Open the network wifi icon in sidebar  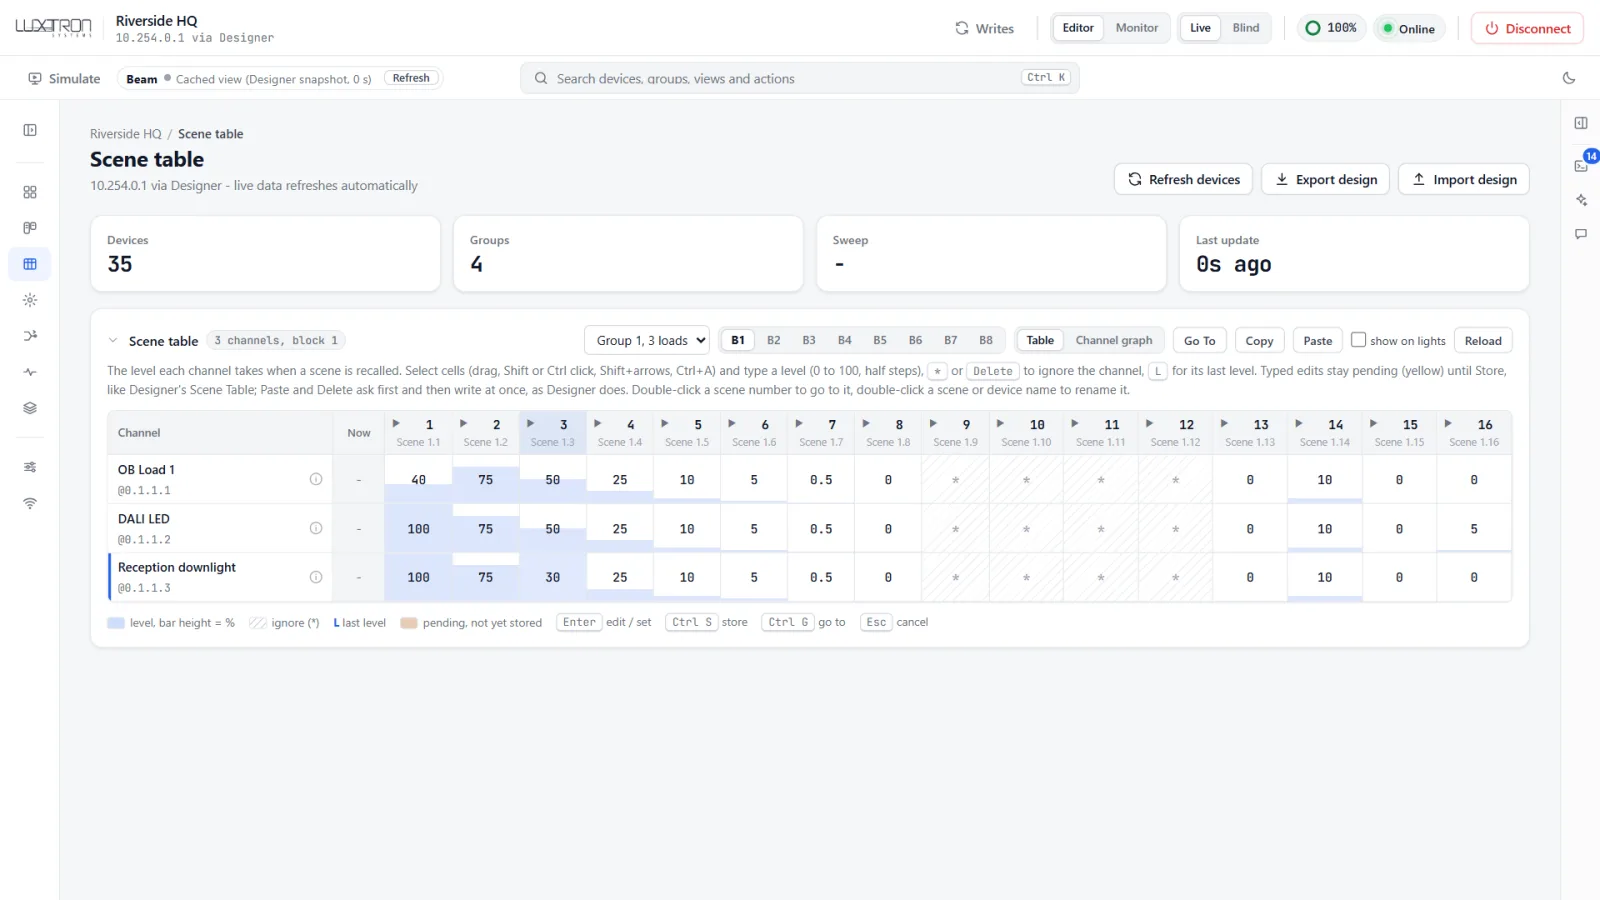pyautogui.click(x=30, y=503)
